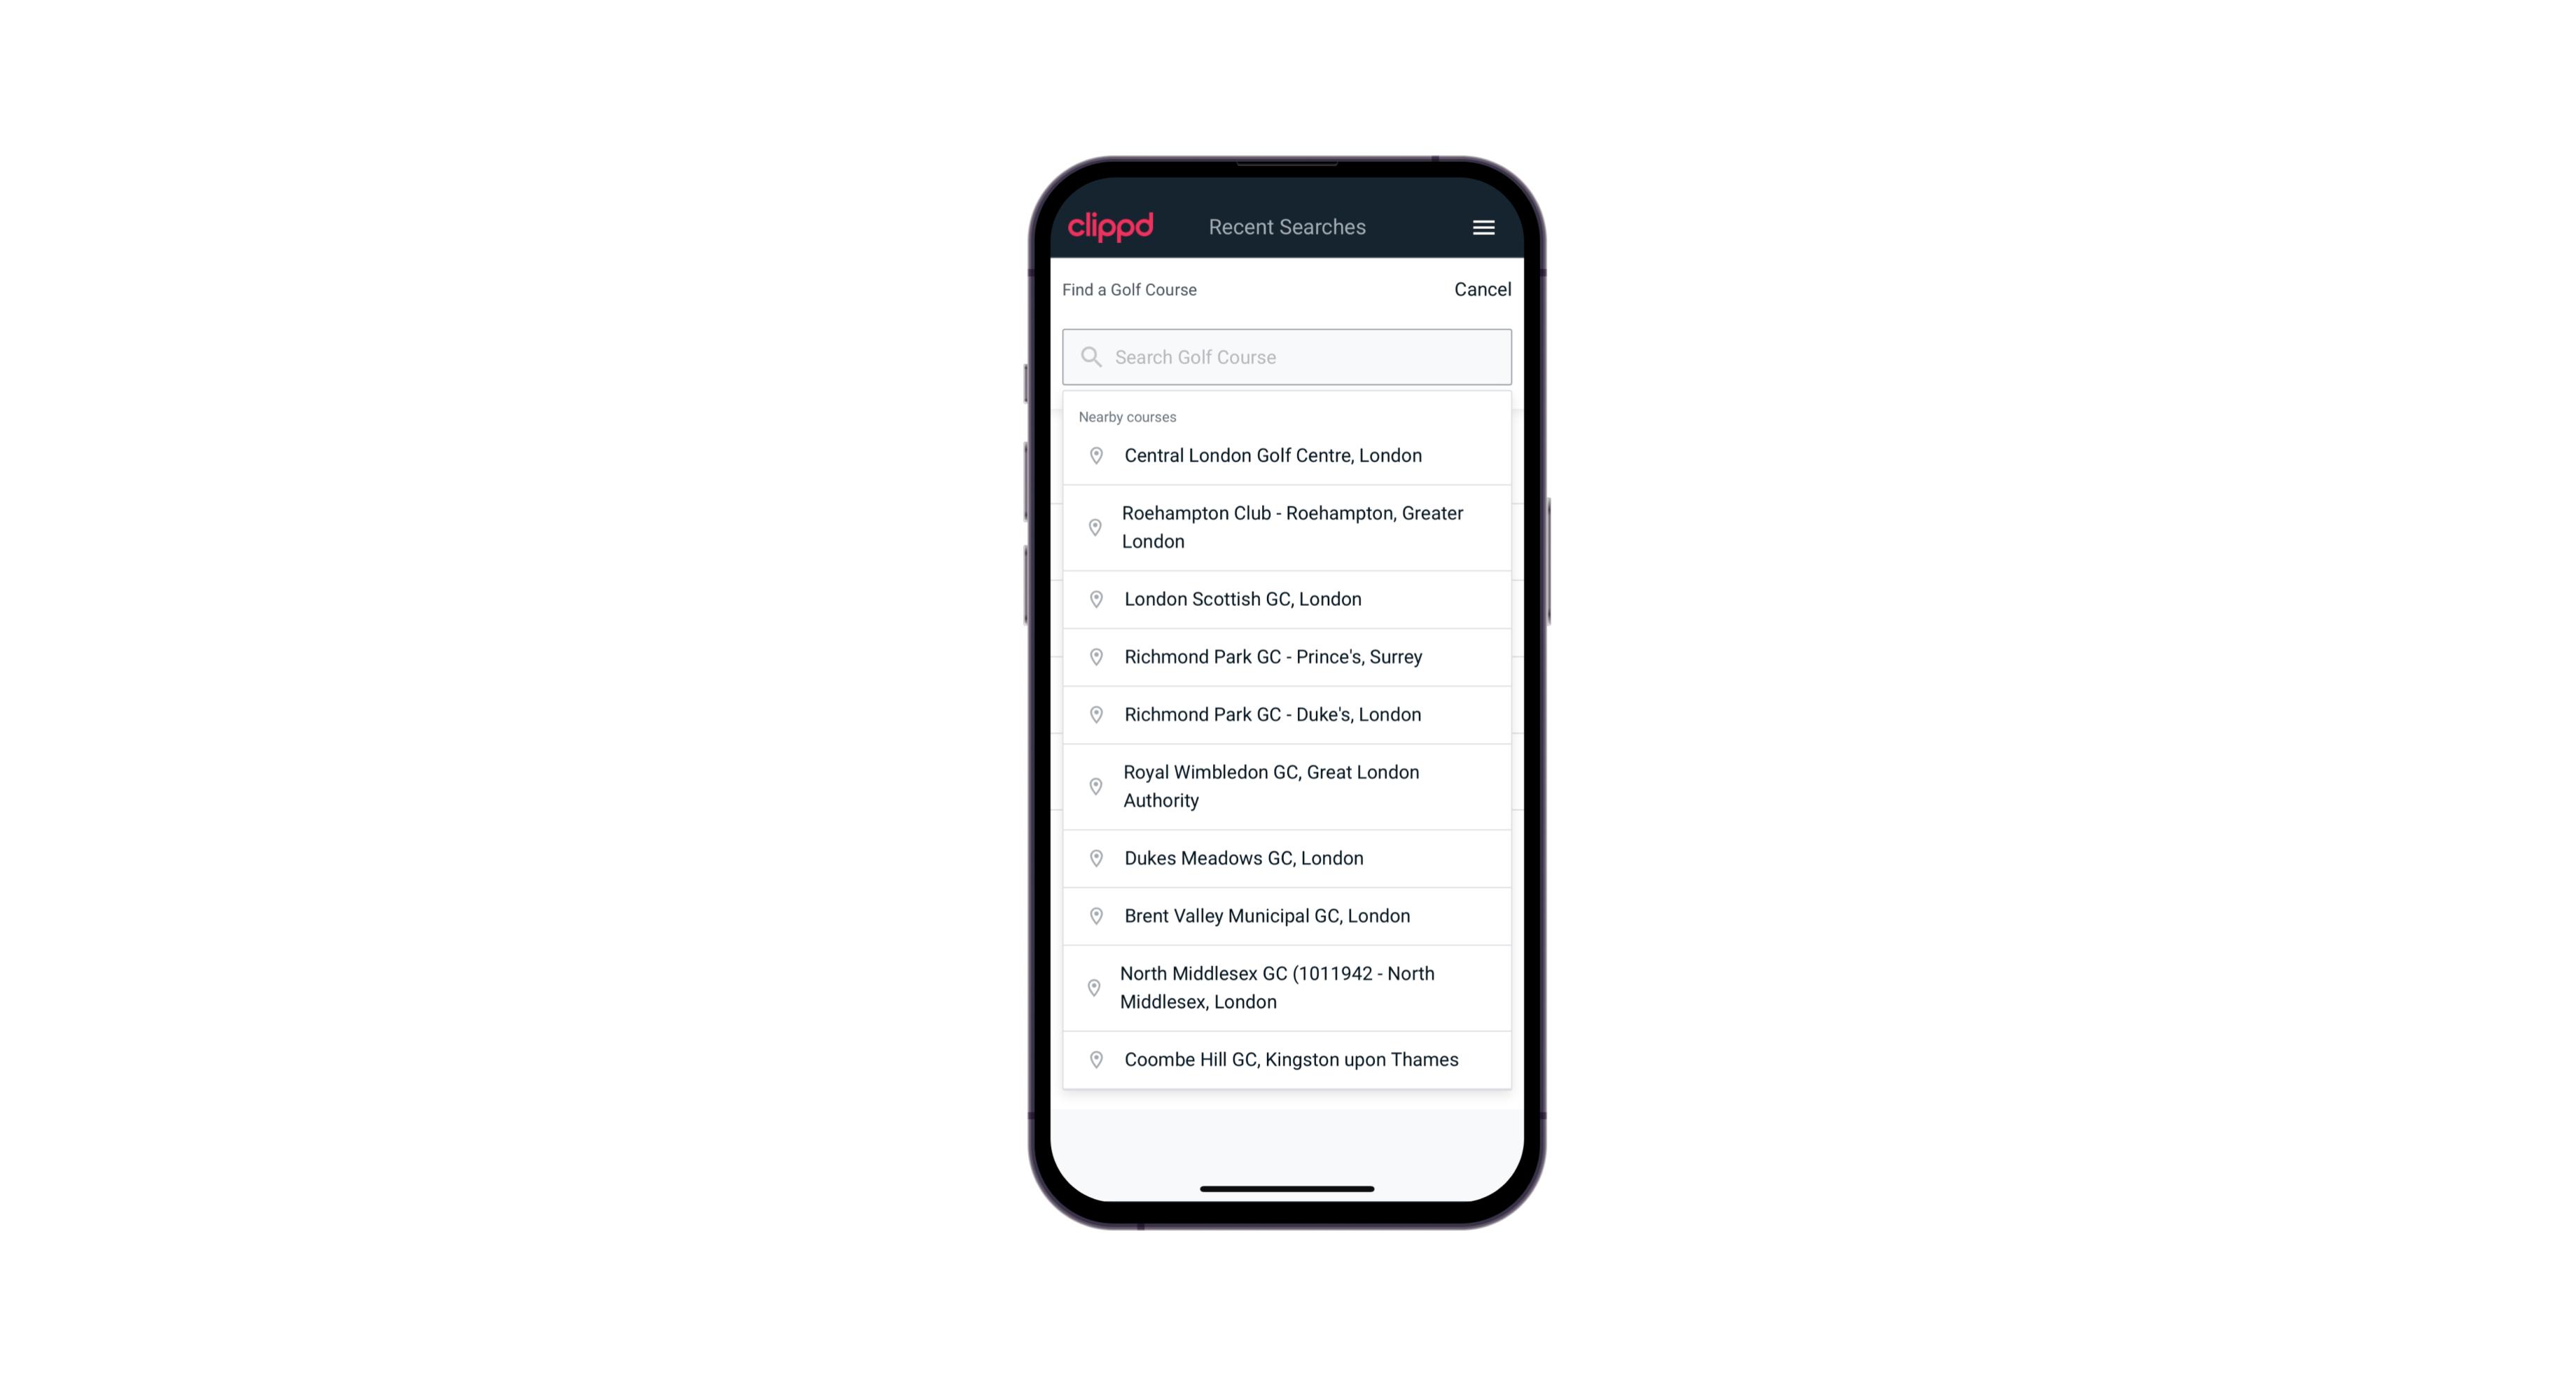The image size is (2576, 1386).
Task: Click the search magnifying glass icon
Action: pos(1090,355)
